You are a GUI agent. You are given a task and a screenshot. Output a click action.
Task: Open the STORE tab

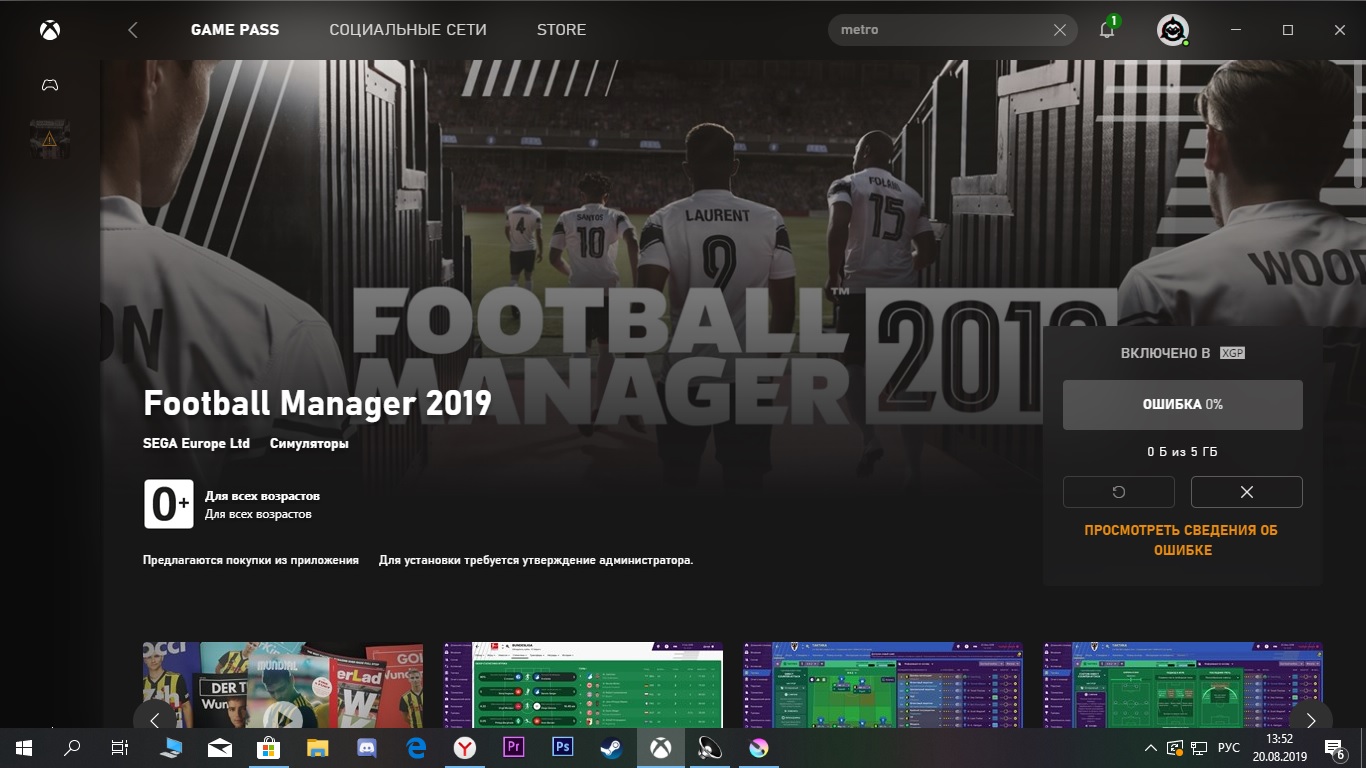[562, 30]
